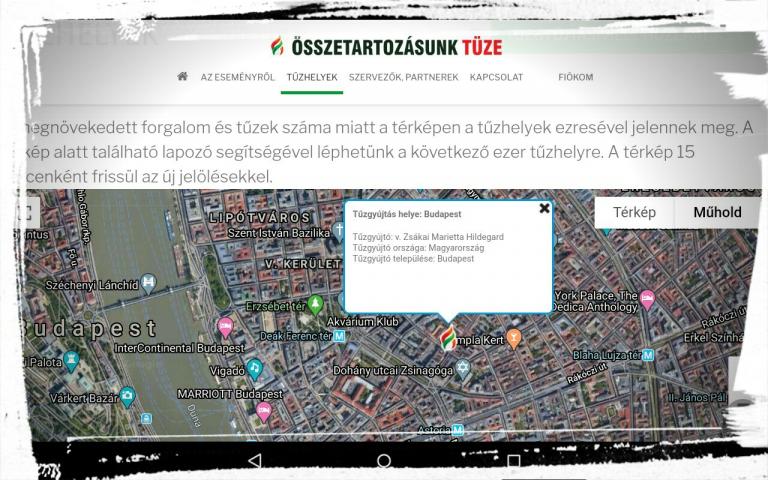Go to Szervezők, partnerek page
The image size is (768, 480).
pos(403,77)
